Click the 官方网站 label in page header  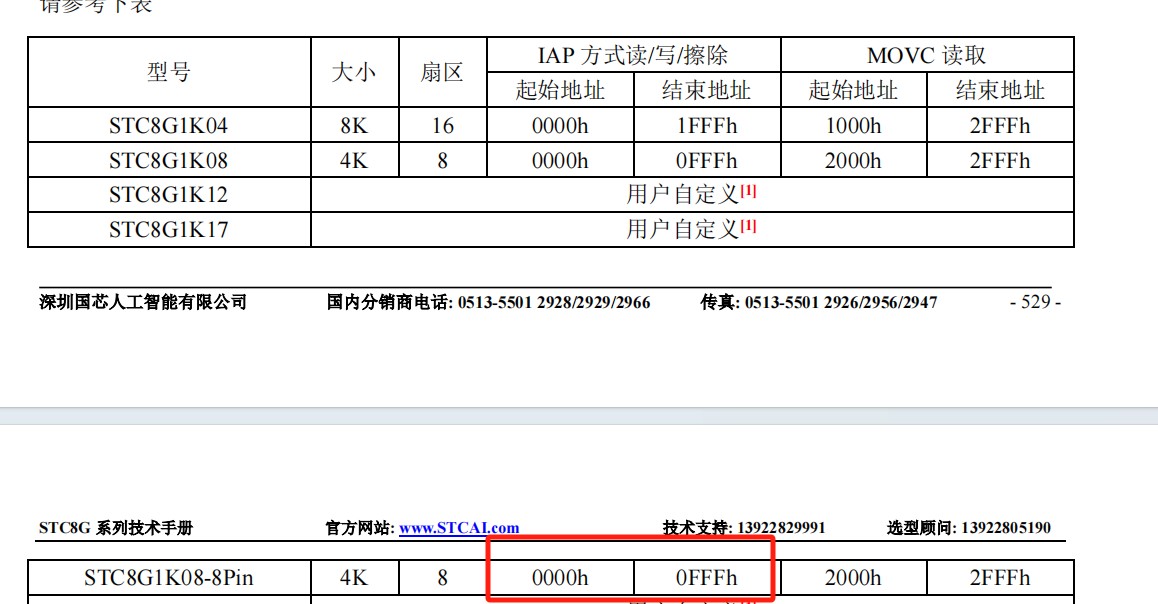tap(360, 528)
